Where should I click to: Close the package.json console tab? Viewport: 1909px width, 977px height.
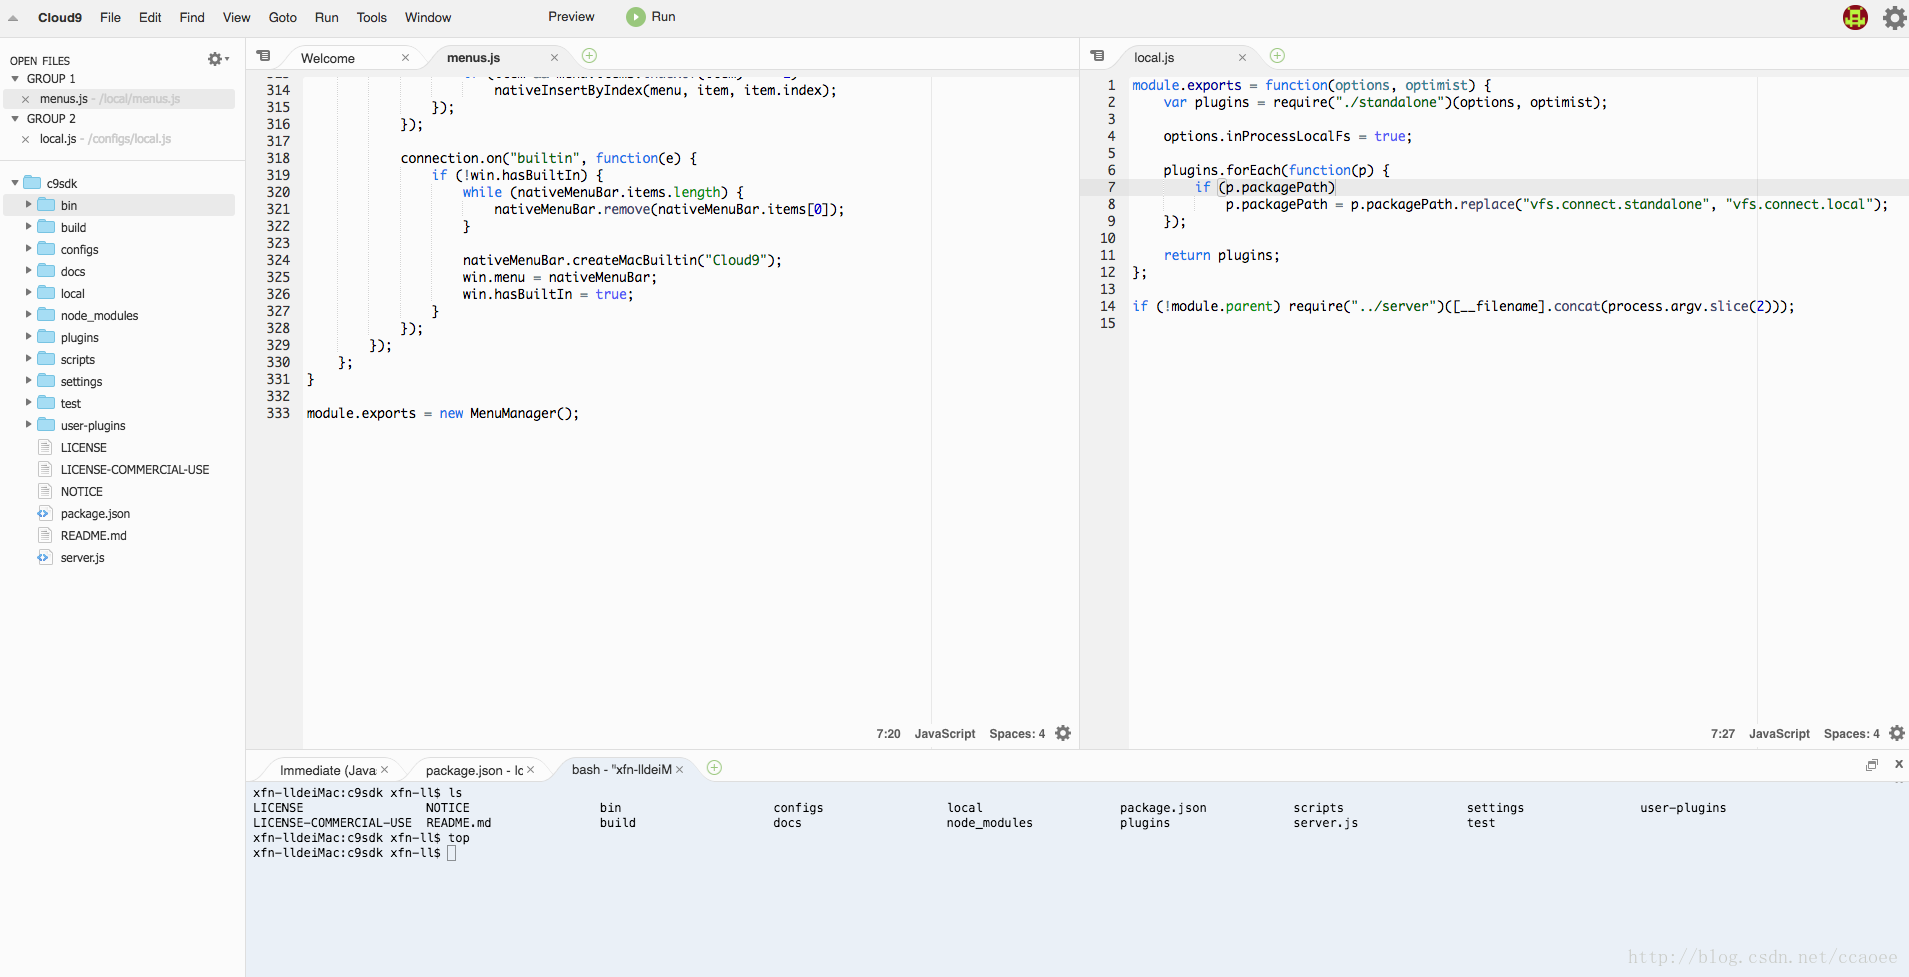click(x=530, y=770)
